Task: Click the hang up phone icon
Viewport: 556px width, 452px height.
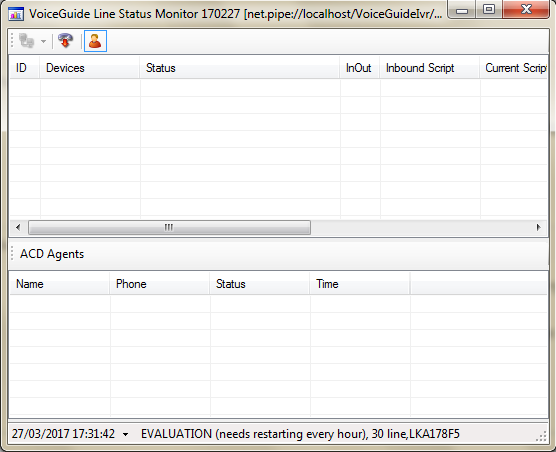Action: [x=66, y=41]
